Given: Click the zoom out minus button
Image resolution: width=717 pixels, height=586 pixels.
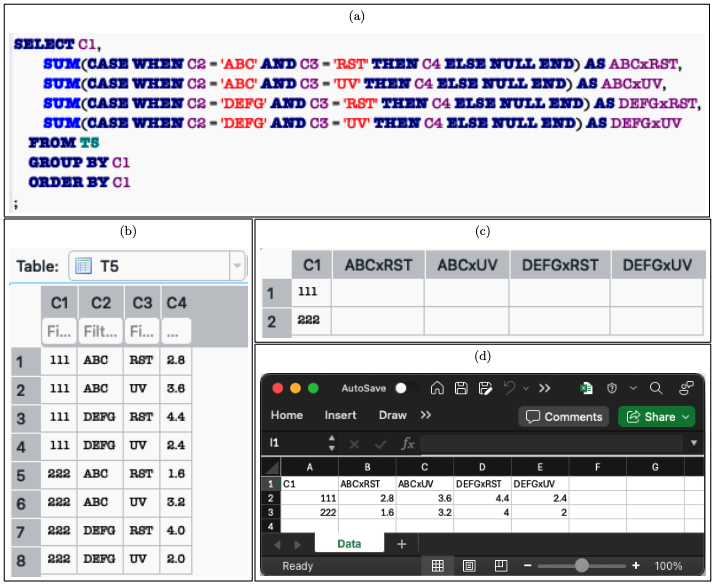Looking at the screenshot, I should 527,566.
